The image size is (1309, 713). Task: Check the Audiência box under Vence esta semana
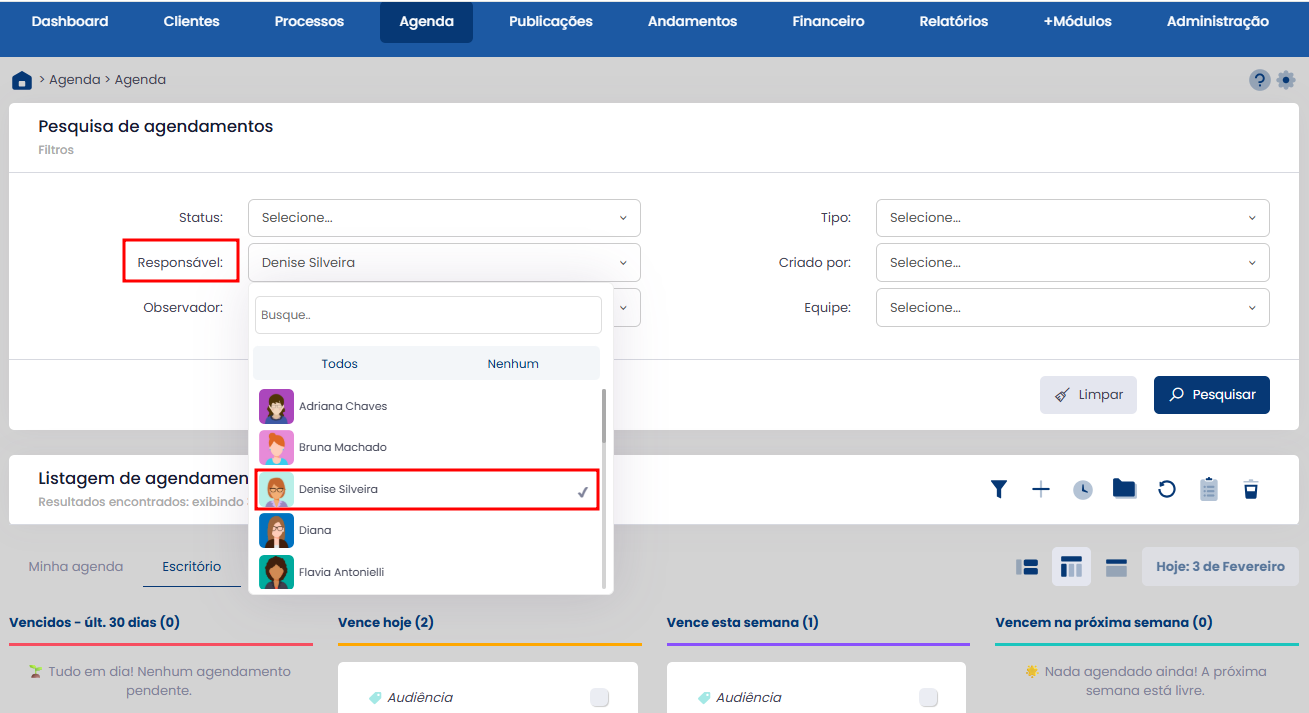click(x=928, y=698)
